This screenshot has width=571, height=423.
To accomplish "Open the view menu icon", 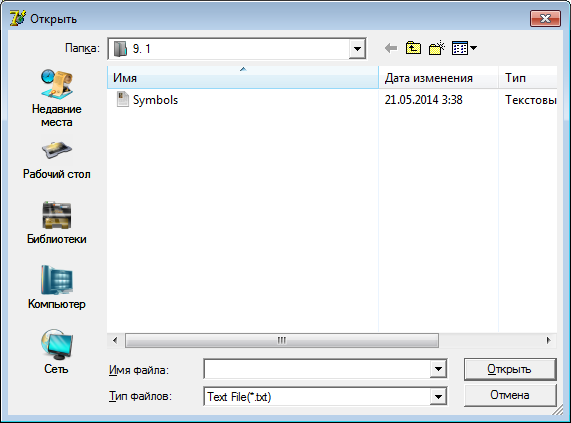I will pyautogui.click(x=464, y=48).
